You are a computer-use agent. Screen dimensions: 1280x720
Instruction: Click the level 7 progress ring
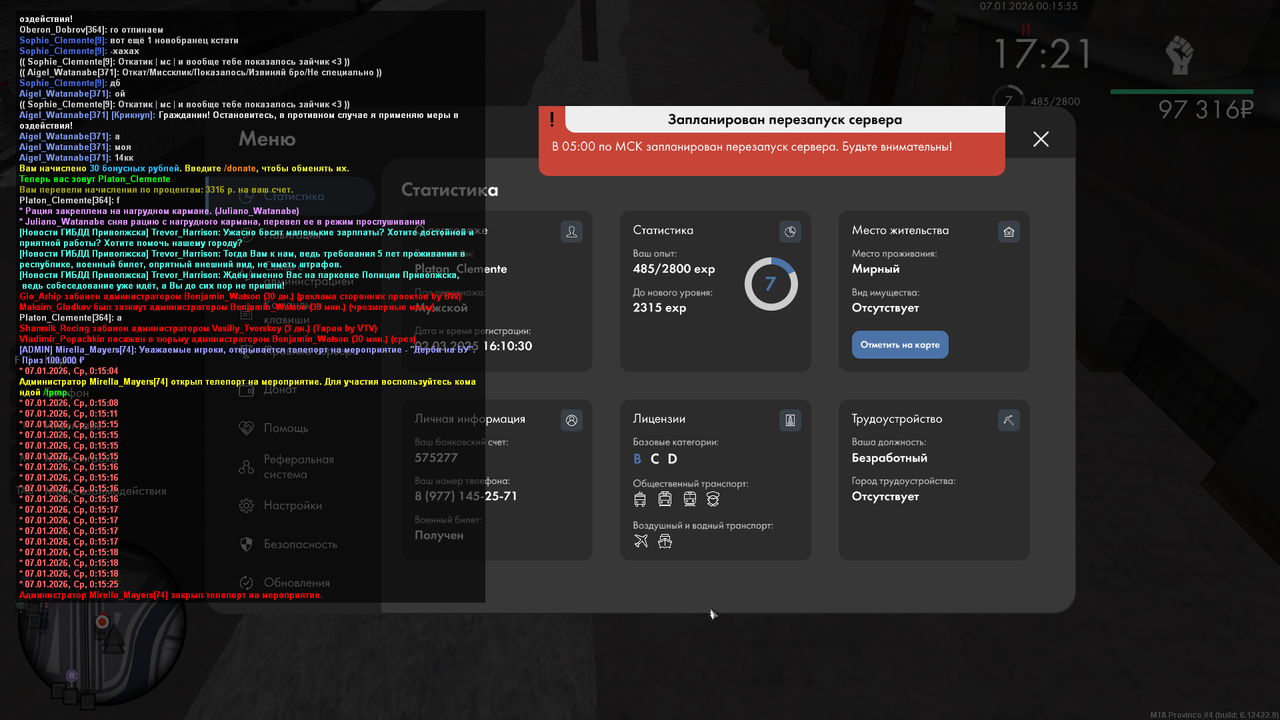771,284
